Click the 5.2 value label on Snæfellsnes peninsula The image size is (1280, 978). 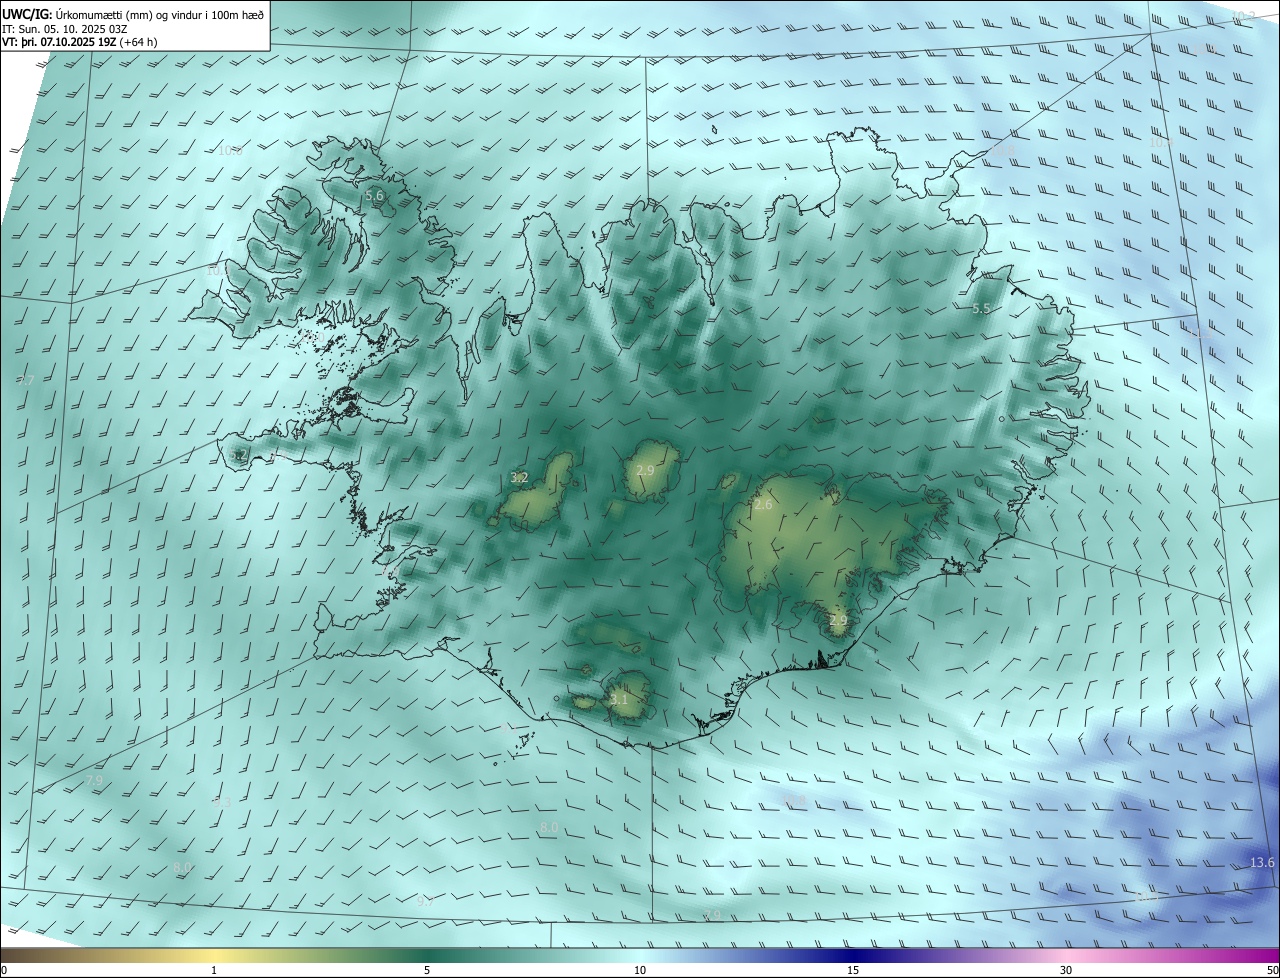pos(238,455)
